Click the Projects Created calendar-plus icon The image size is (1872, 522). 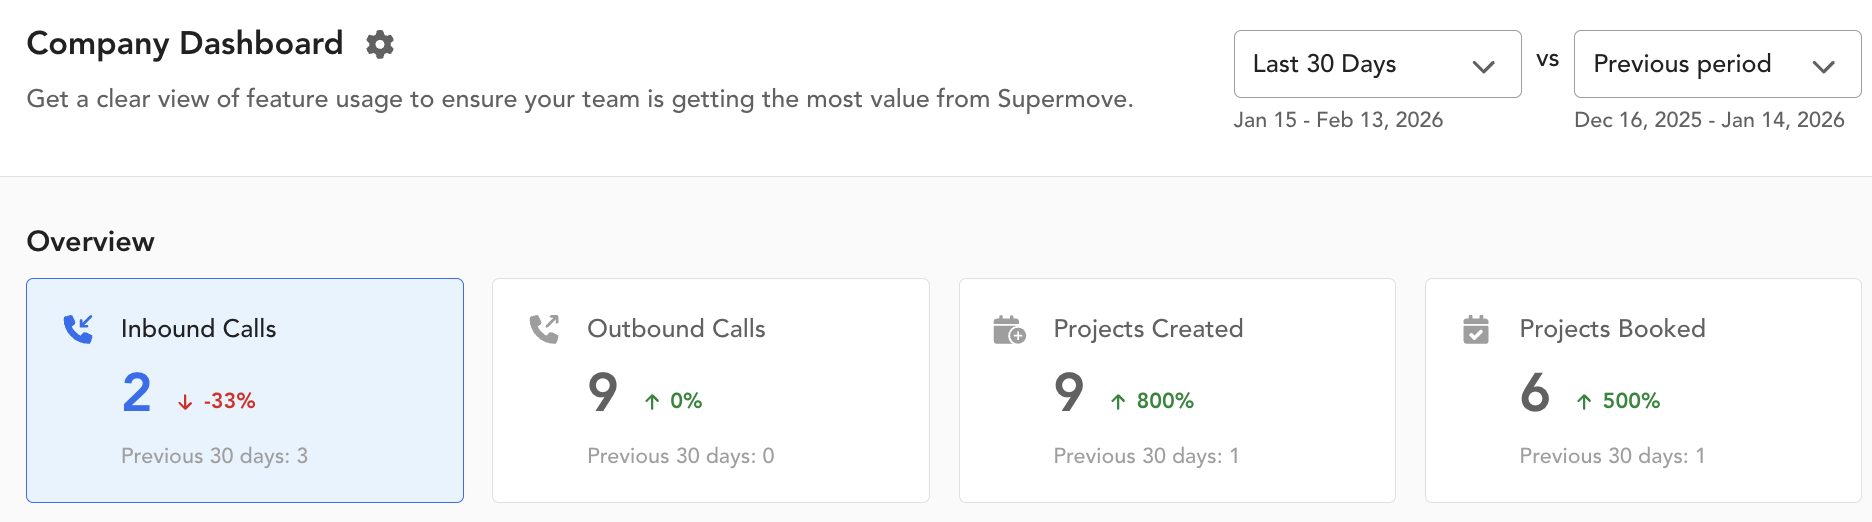tap(1009, 329)
